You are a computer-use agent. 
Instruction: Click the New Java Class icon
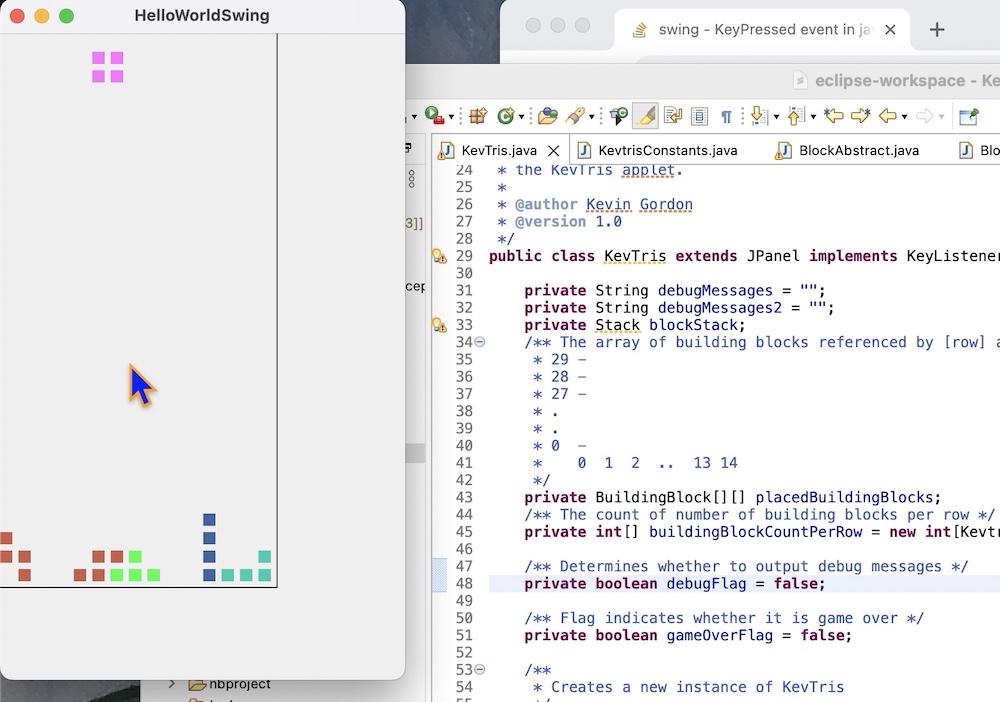point(506,116)
